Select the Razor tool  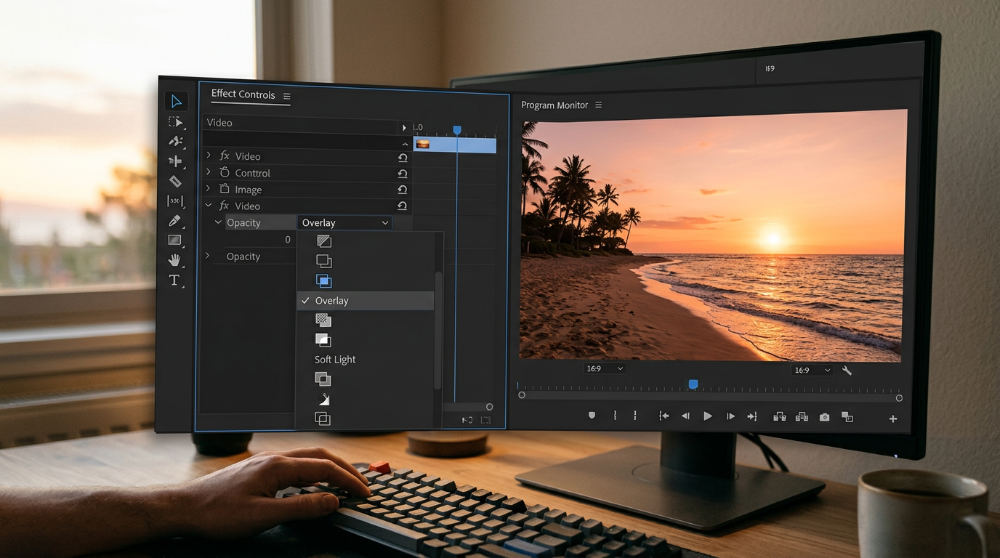(175, 182)
